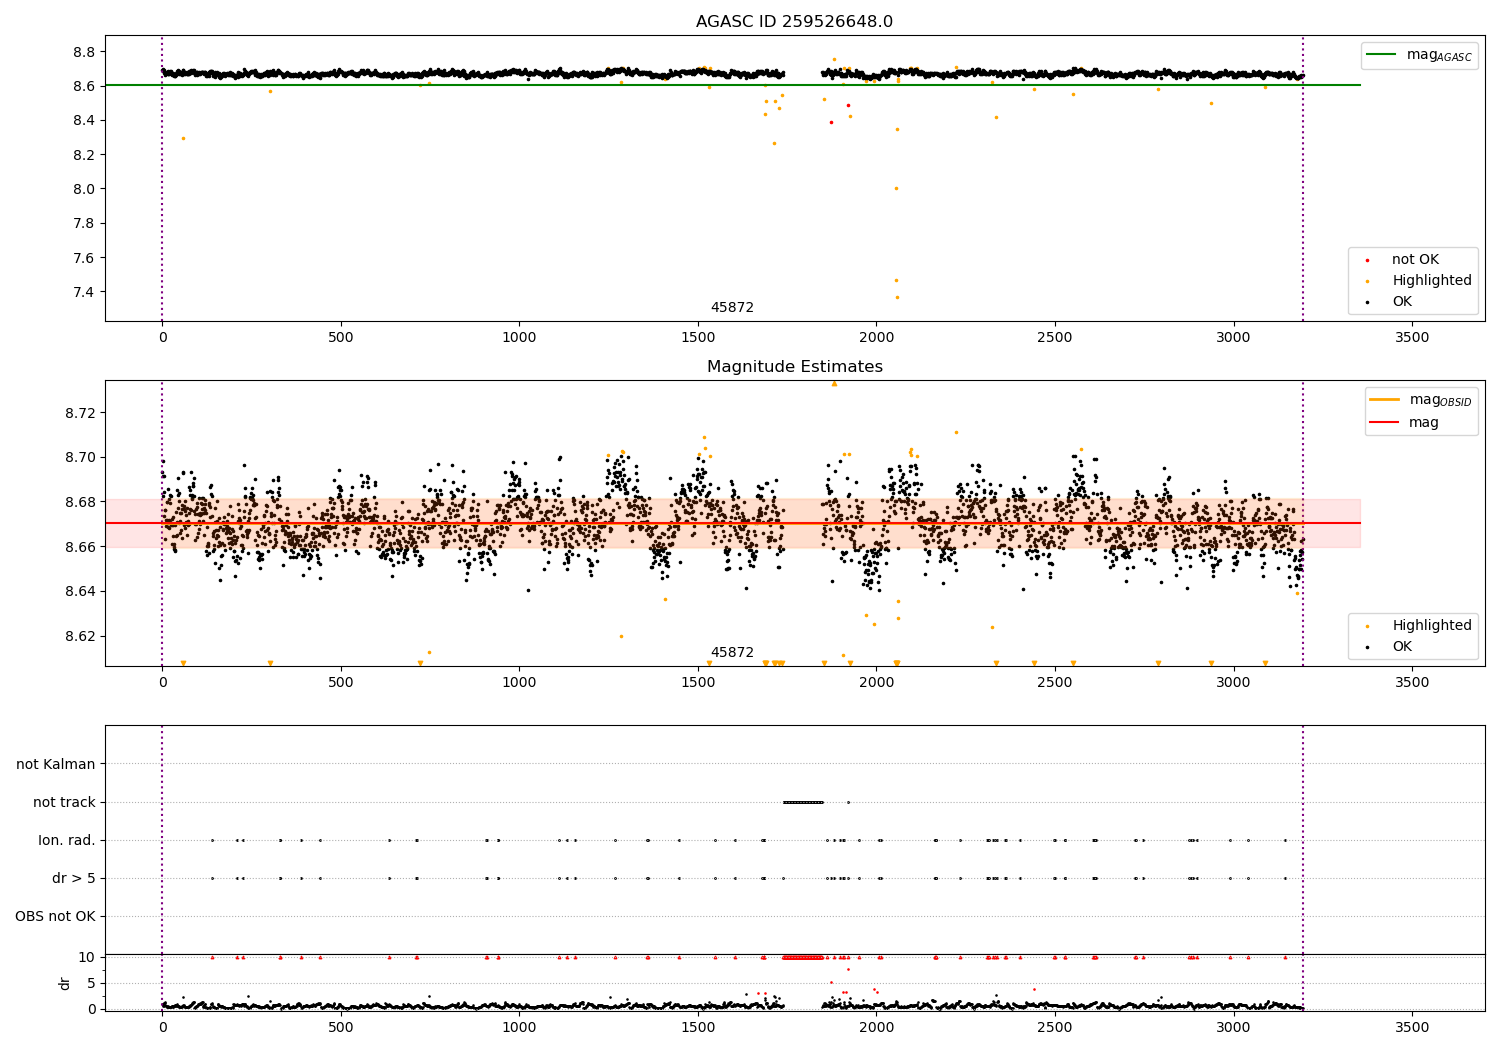Click the 8.62 y-axis tick label
1500x1050 pixels.
[x=80, y=636]
